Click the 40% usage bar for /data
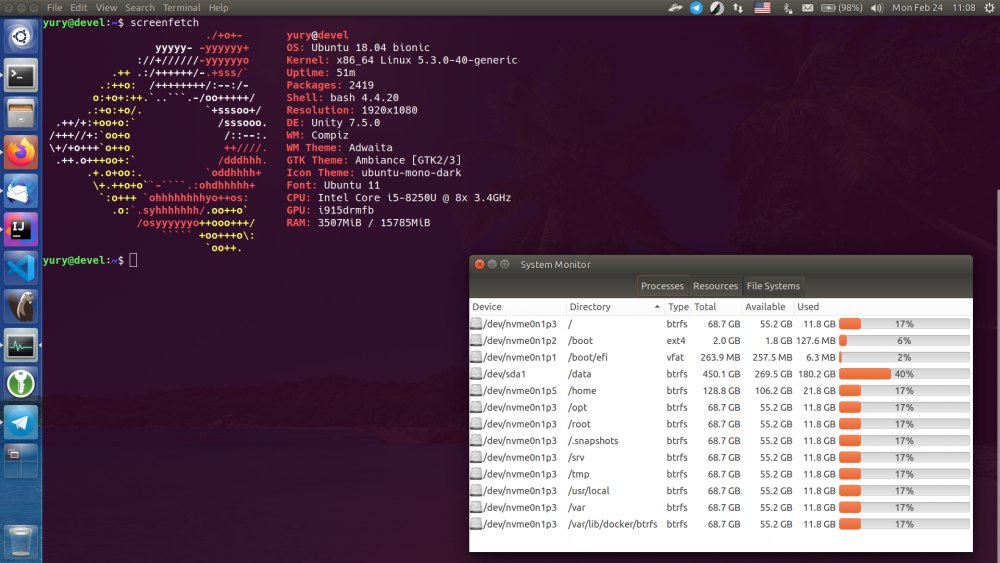 point(904,374)
